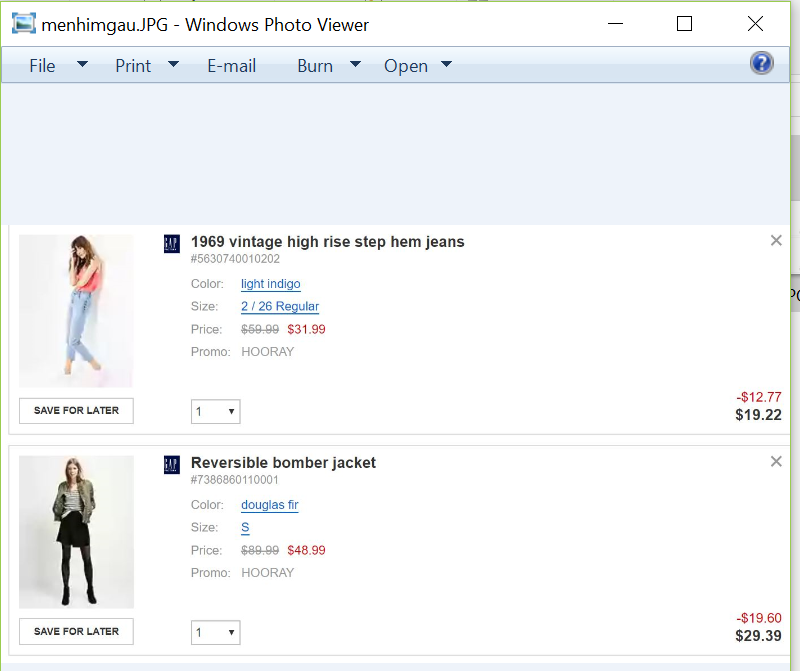800x671 pixels.
Task: Change the douglas fir color link
Action: [269, 505]
